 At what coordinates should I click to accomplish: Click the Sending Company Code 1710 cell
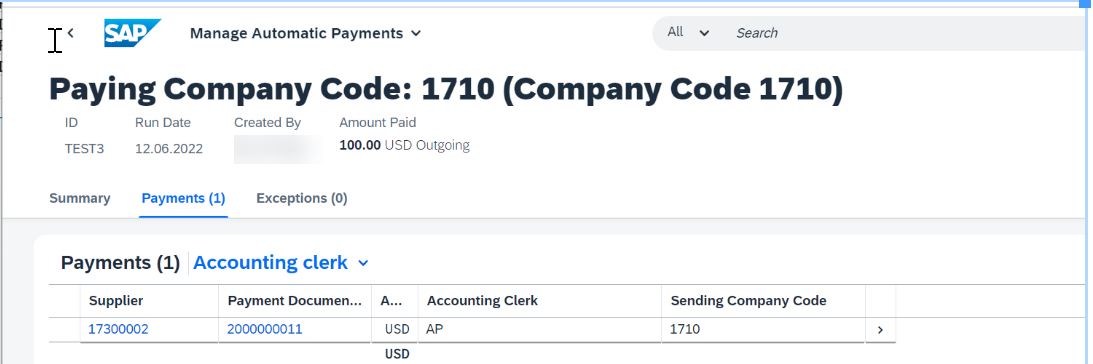click(763, 330)
